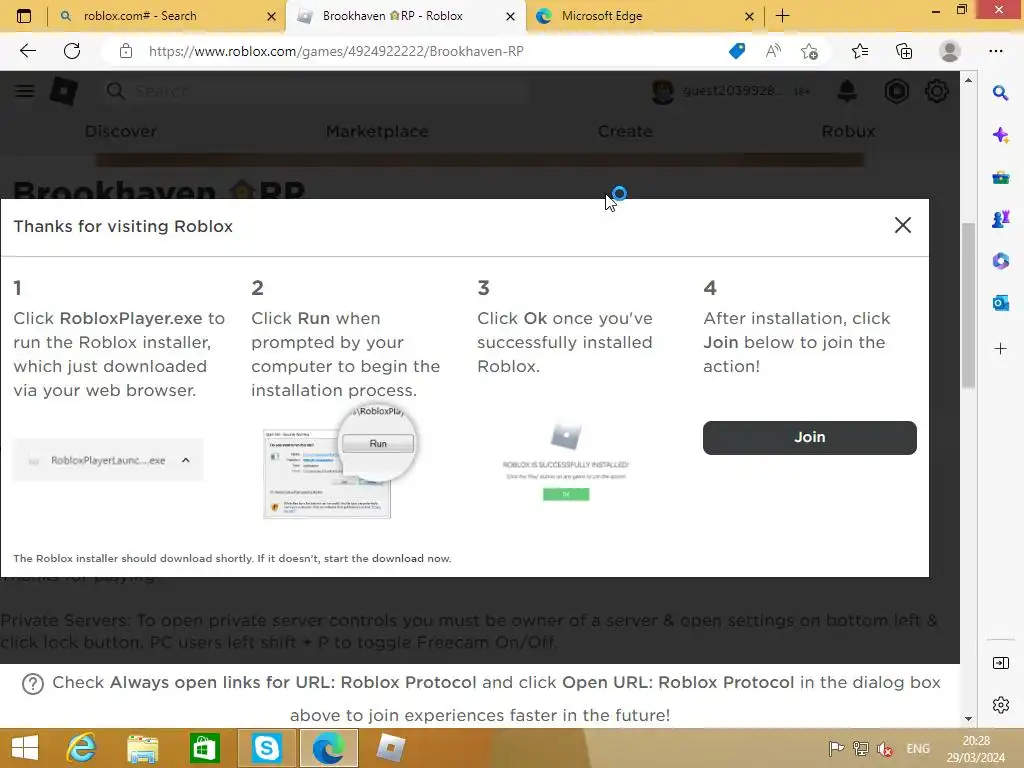Open the Edge sidebar Search icon
Image resolution: width=1024 pixels, height=768 pixels.
[x=1000, y=93]
